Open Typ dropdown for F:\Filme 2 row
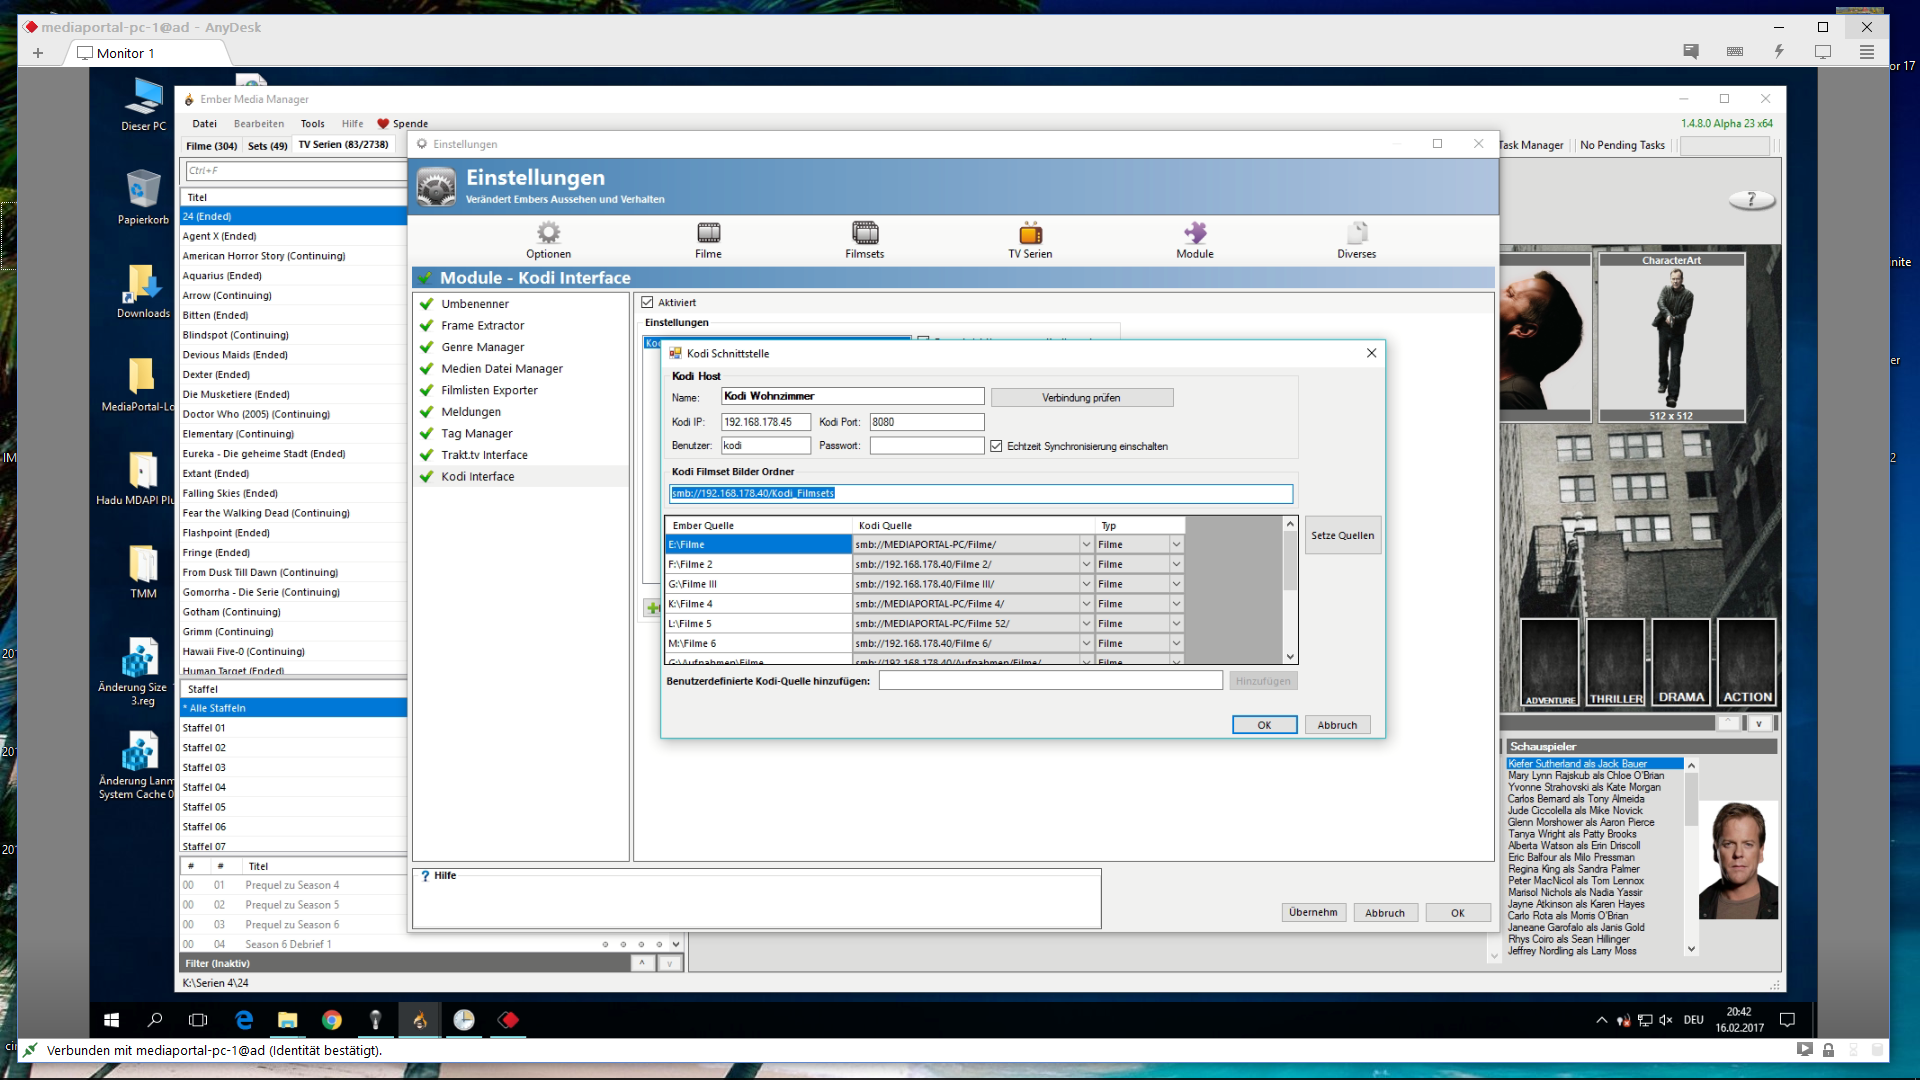Screen dimensions: 1920x1080 pyautogui.click(x=1176, y=565)
